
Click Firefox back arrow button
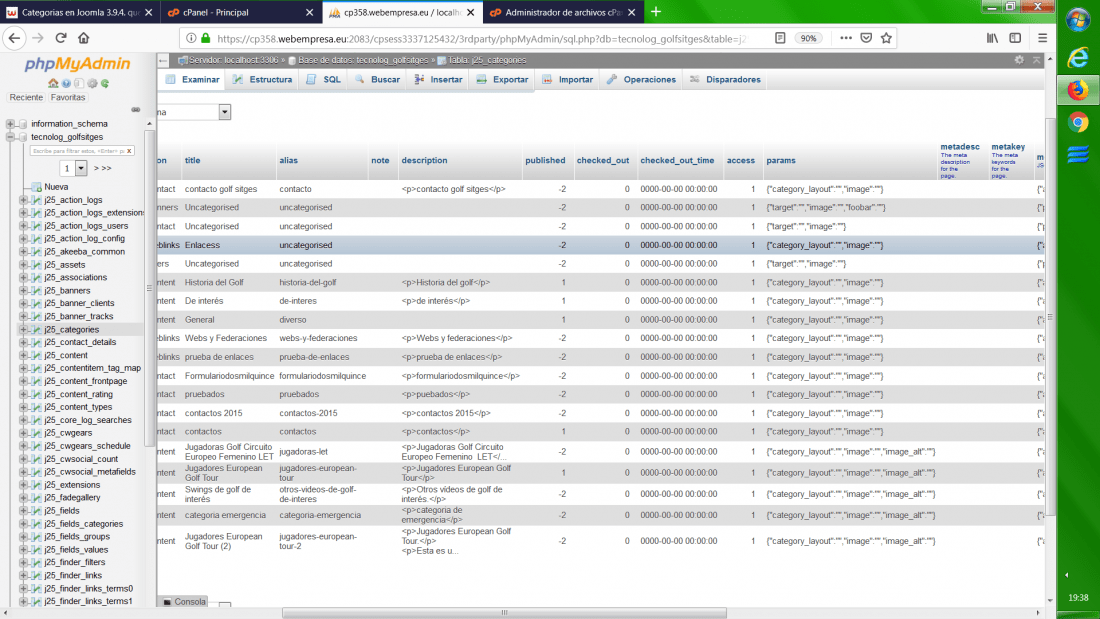[15, 38]
